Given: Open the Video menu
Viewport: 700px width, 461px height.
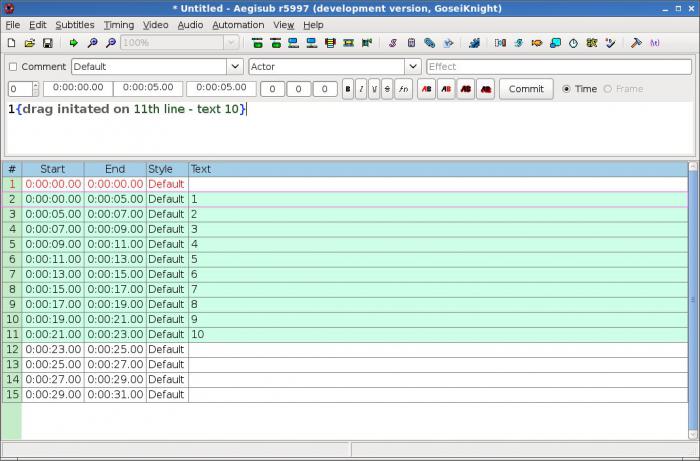Looking at the screenshot, I should click(155, 25).
